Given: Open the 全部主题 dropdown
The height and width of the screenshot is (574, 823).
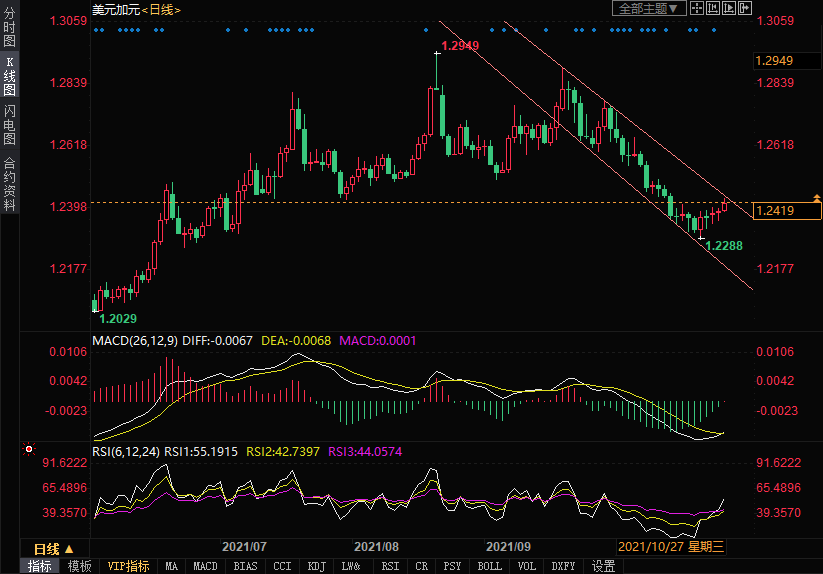Looking at the screenshot, I should (x=648, y=8).
